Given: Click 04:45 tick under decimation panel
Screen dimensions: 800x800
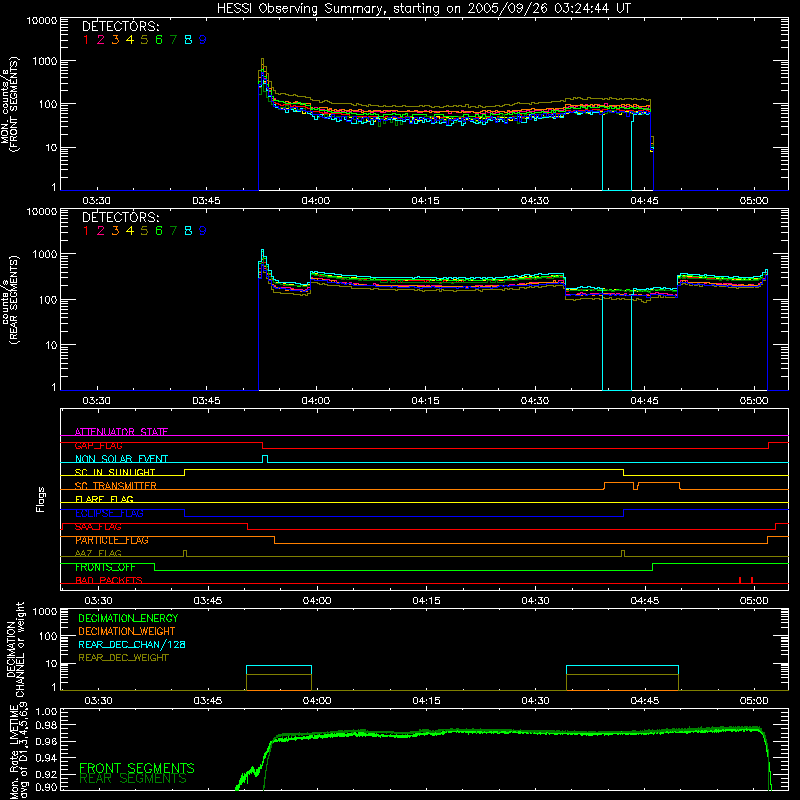Looking at the screenshot, I should coord(644,701).
